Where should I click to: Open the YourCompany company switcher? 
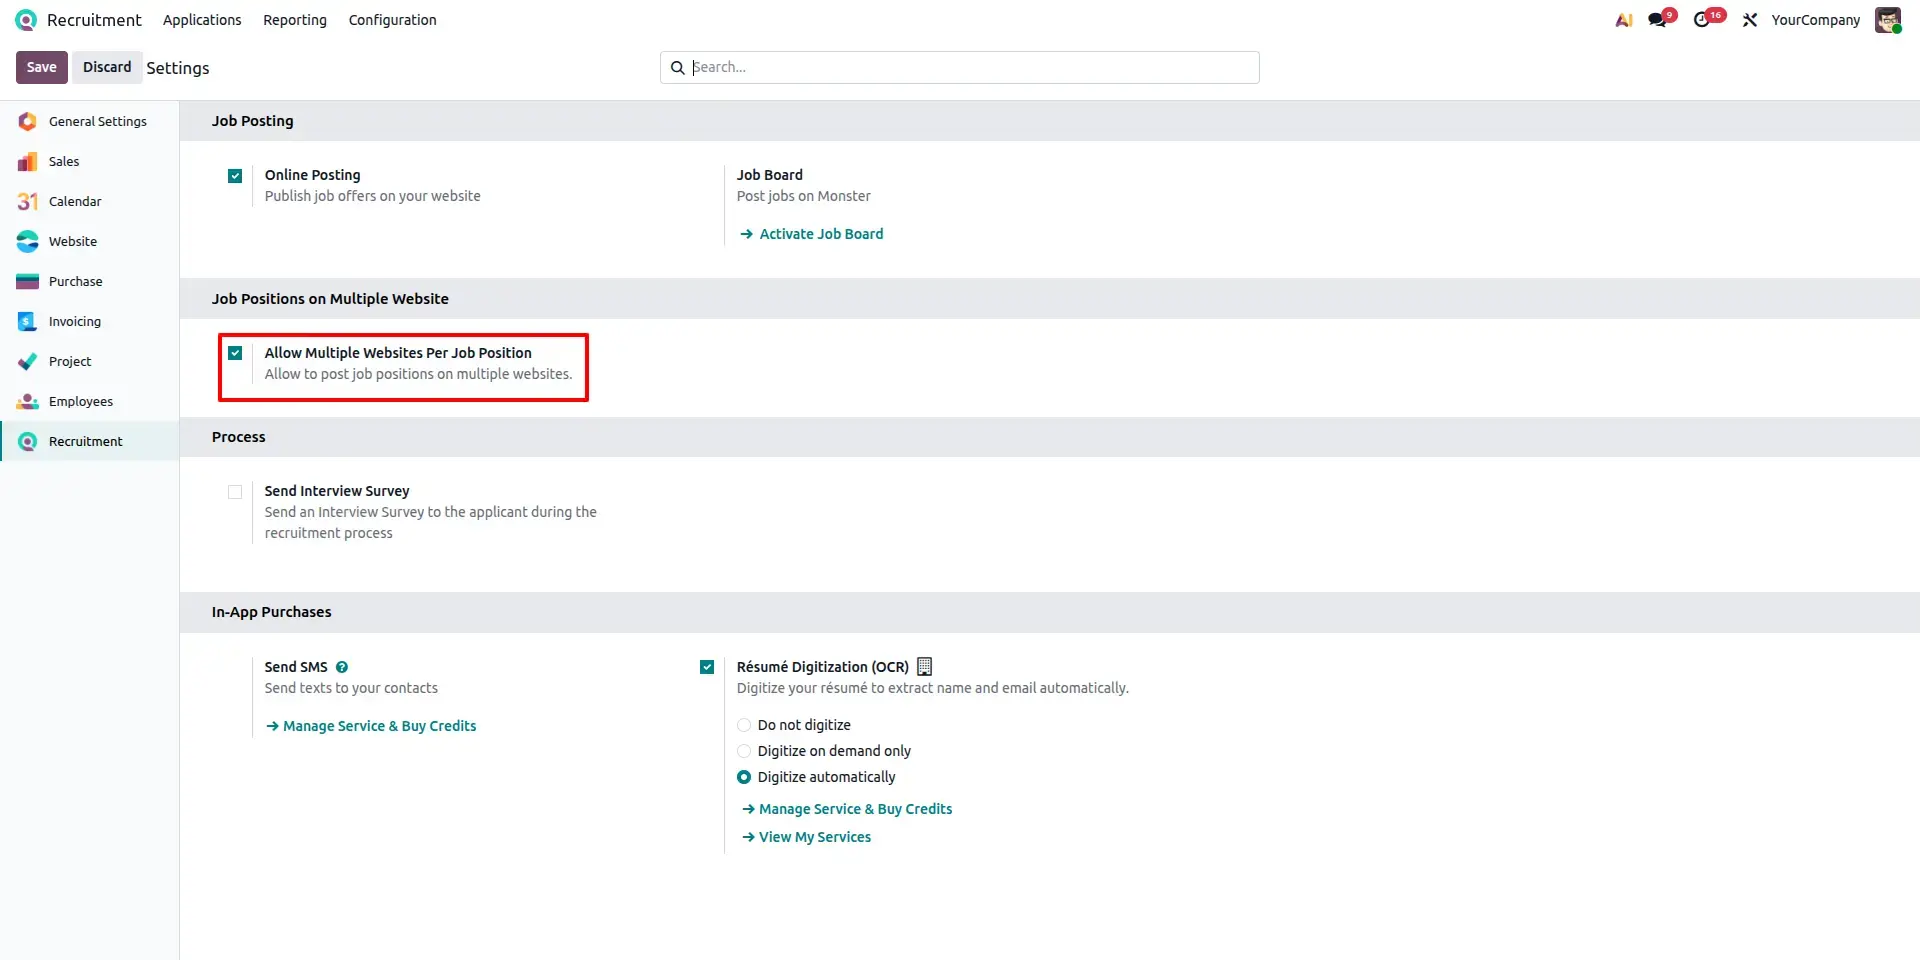pos(1815,20)
